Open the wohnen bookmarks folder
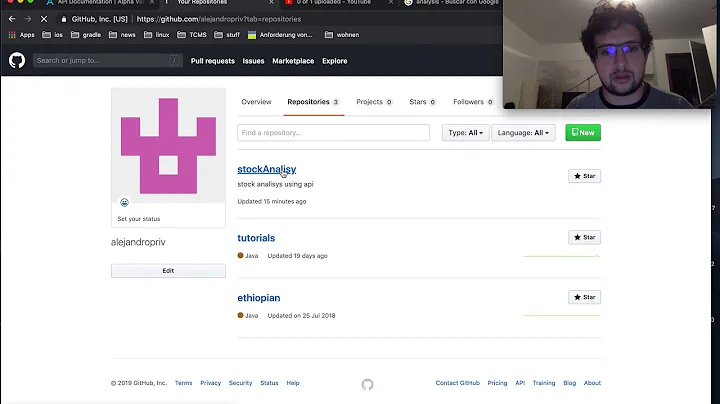 tap(342, 35)
